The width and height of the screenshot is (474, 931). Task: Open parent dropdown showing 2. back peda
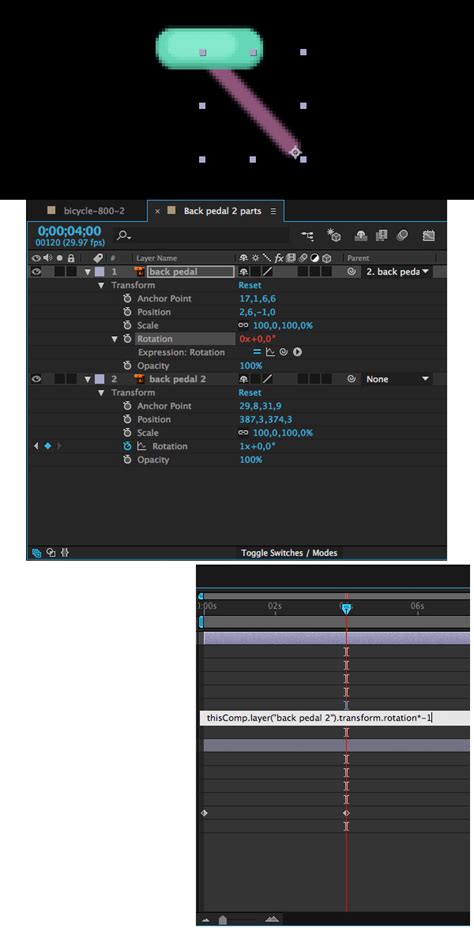397,272
